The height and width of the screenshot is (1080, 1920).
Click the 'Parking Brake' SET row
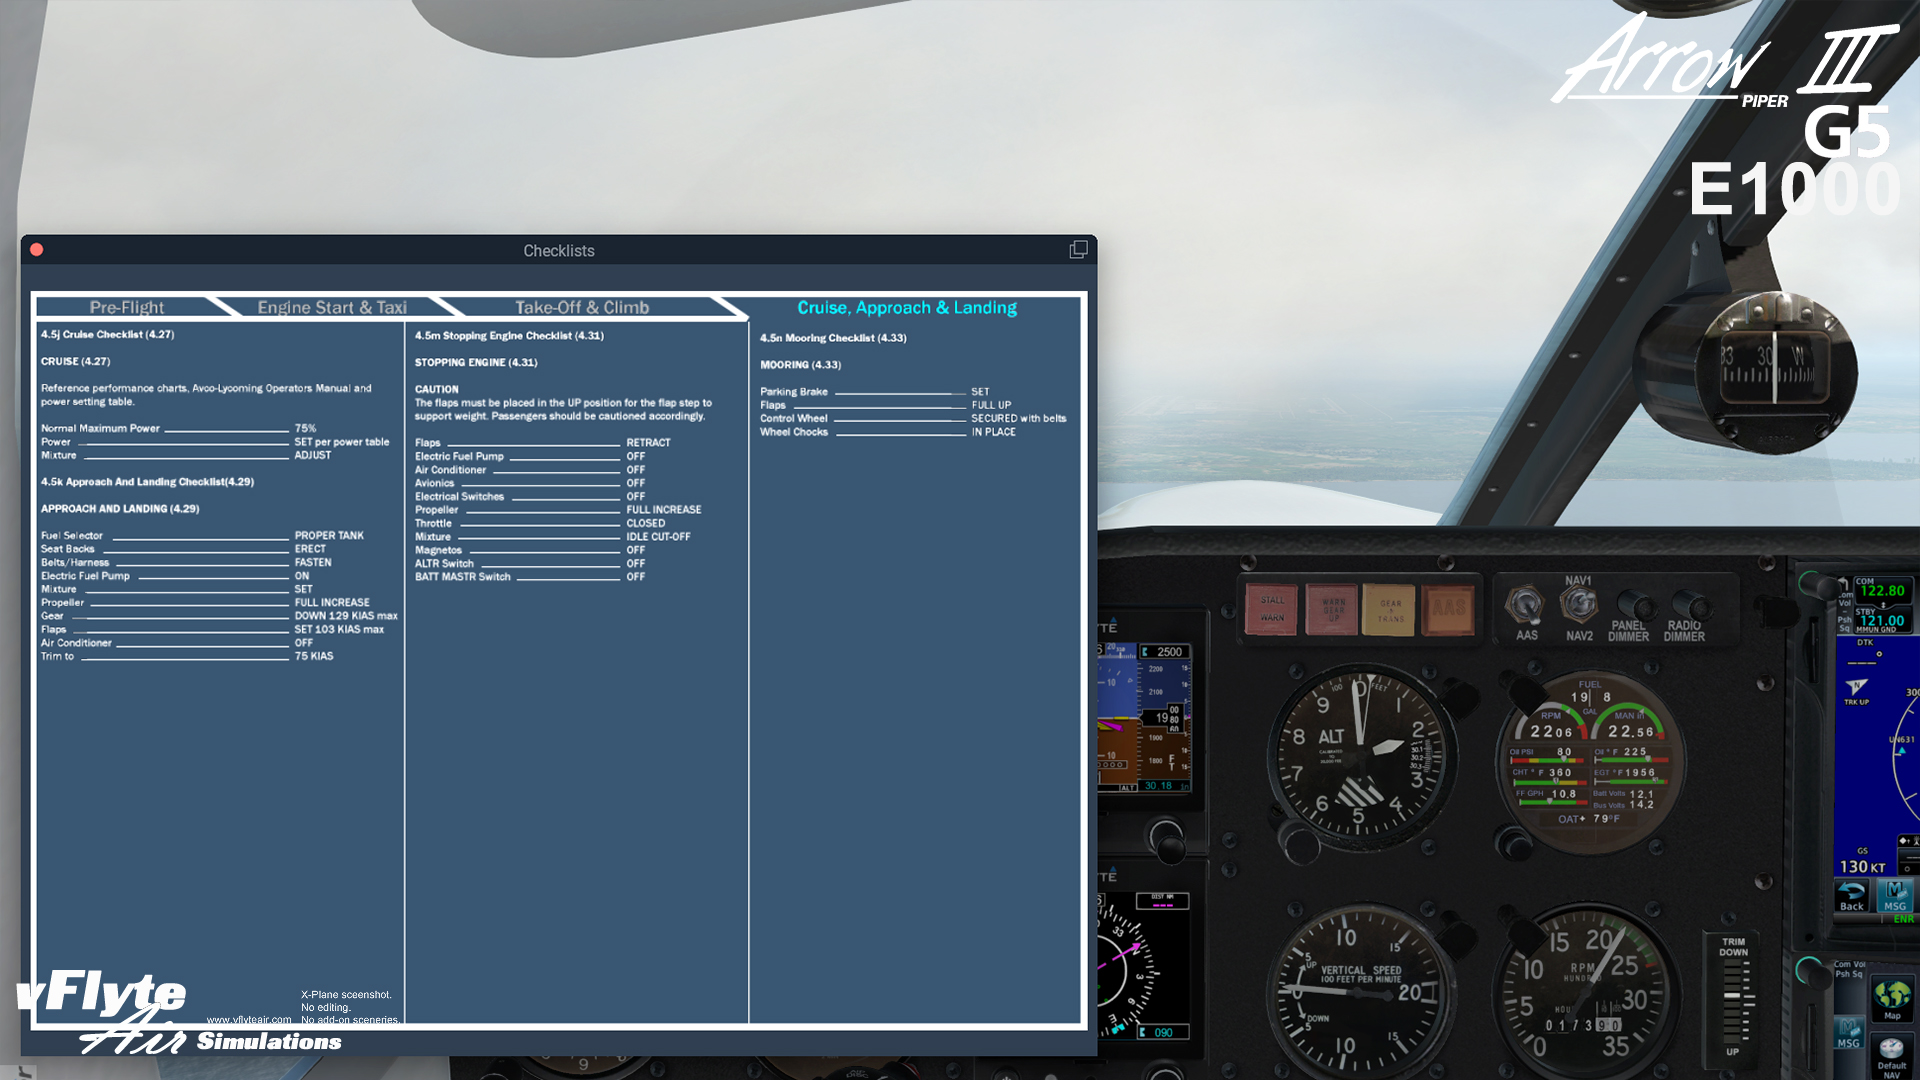pos(875,392)
